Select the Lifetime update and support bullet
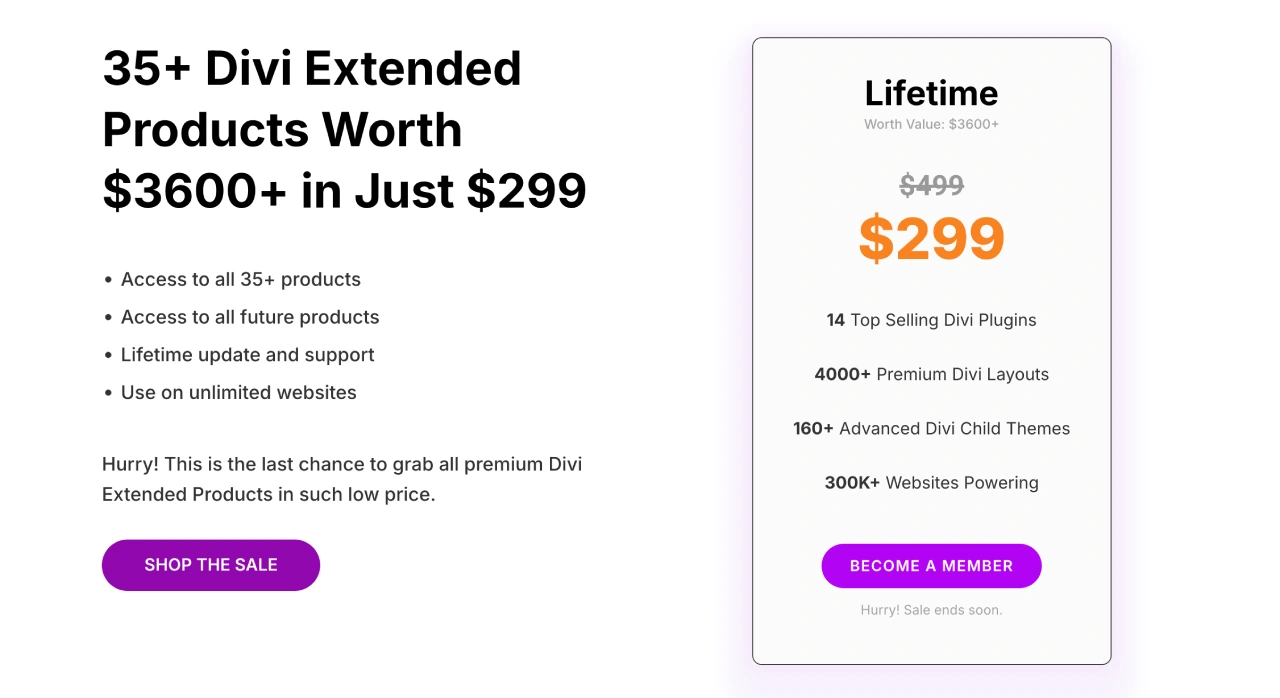The image size is (1280, 698). point(247,355)
